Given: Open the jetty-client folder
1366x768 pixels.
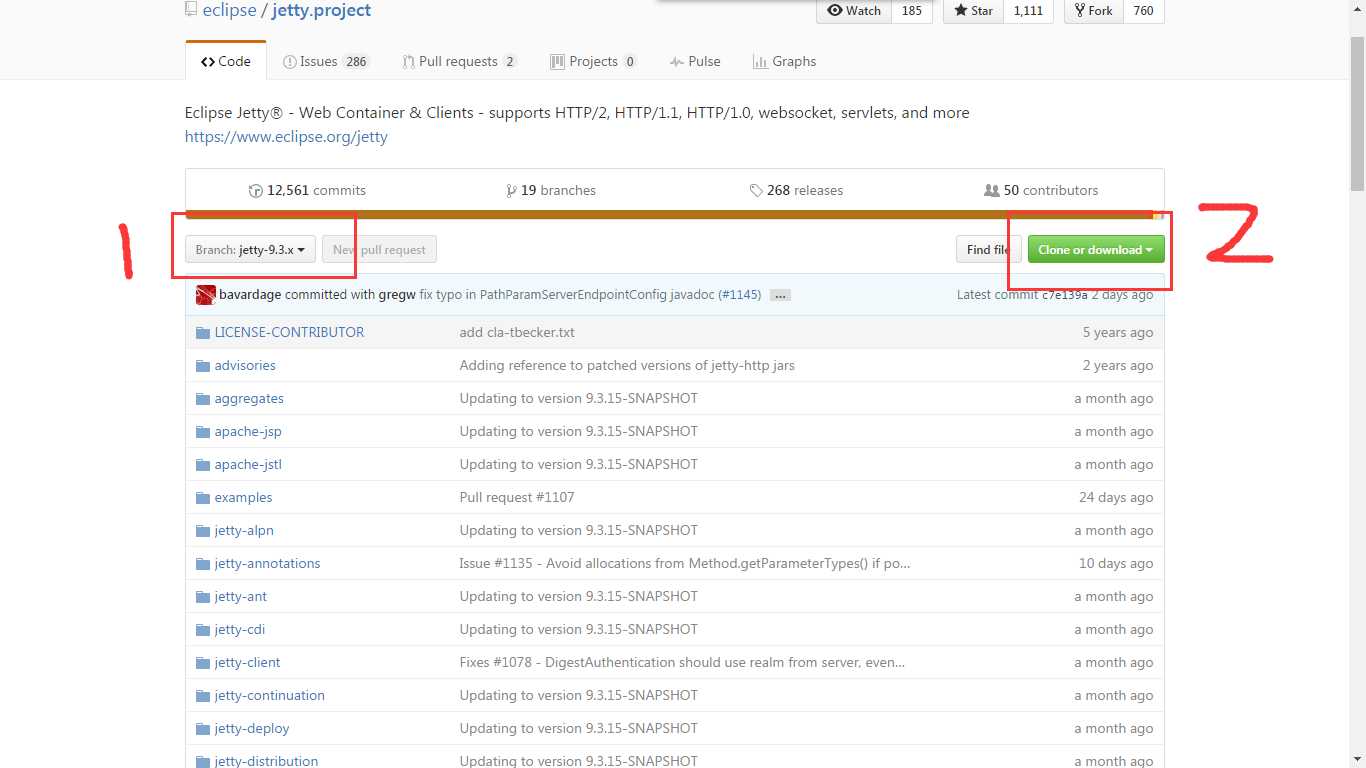Looking at the screenshot, I should coord(247,662).
